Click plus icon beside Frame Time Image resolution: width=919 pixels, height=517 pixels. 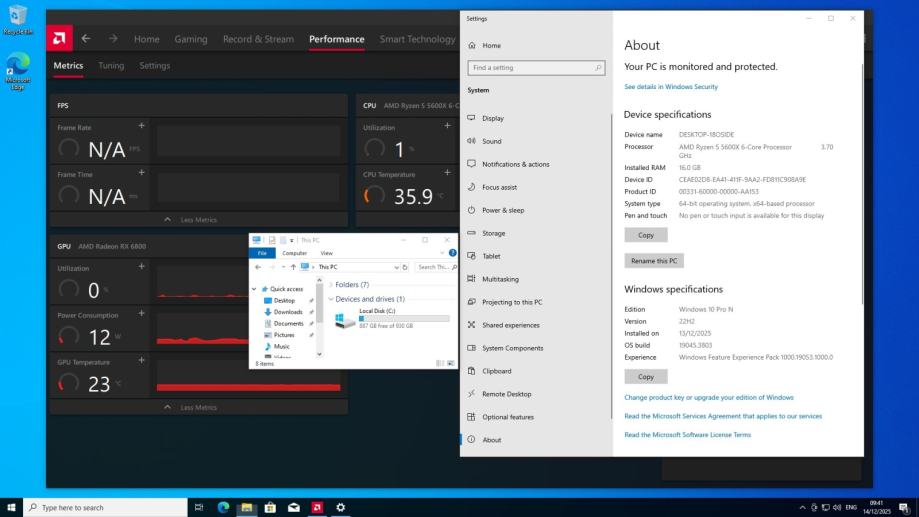(x=141, y=173)
